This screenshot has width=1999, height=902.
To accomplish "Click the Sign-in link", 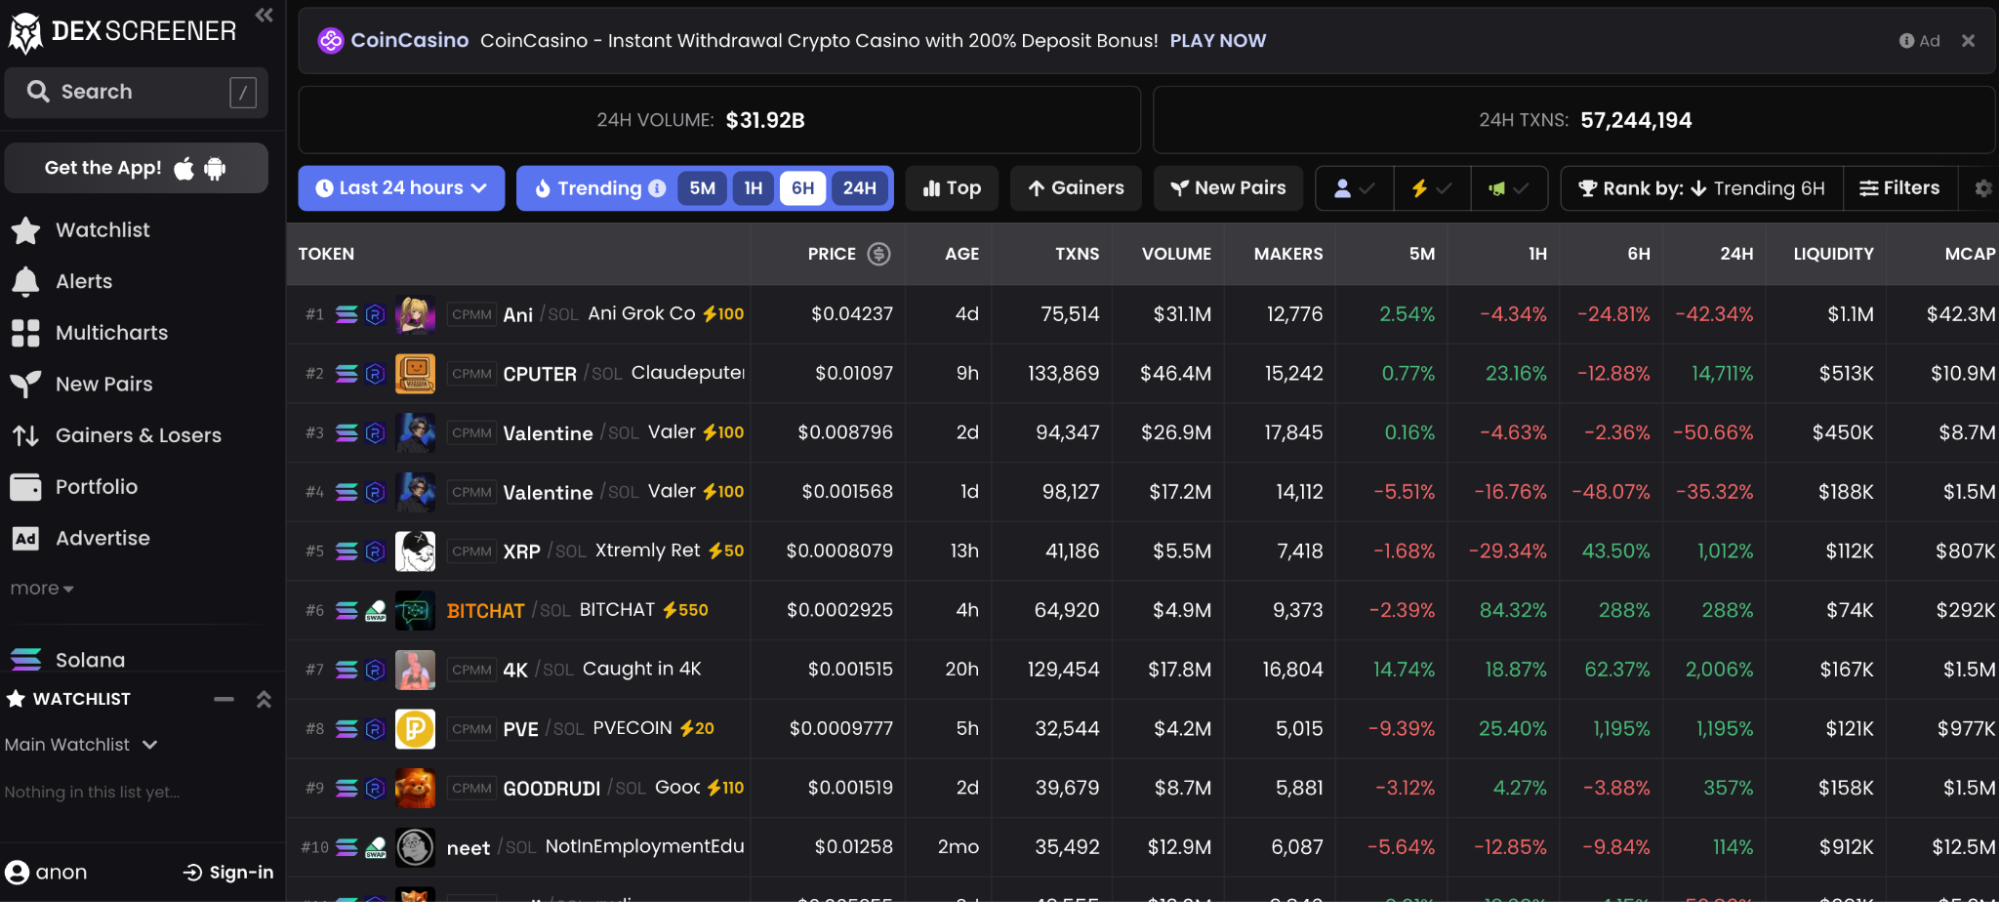I will click(x=228, y=873).
